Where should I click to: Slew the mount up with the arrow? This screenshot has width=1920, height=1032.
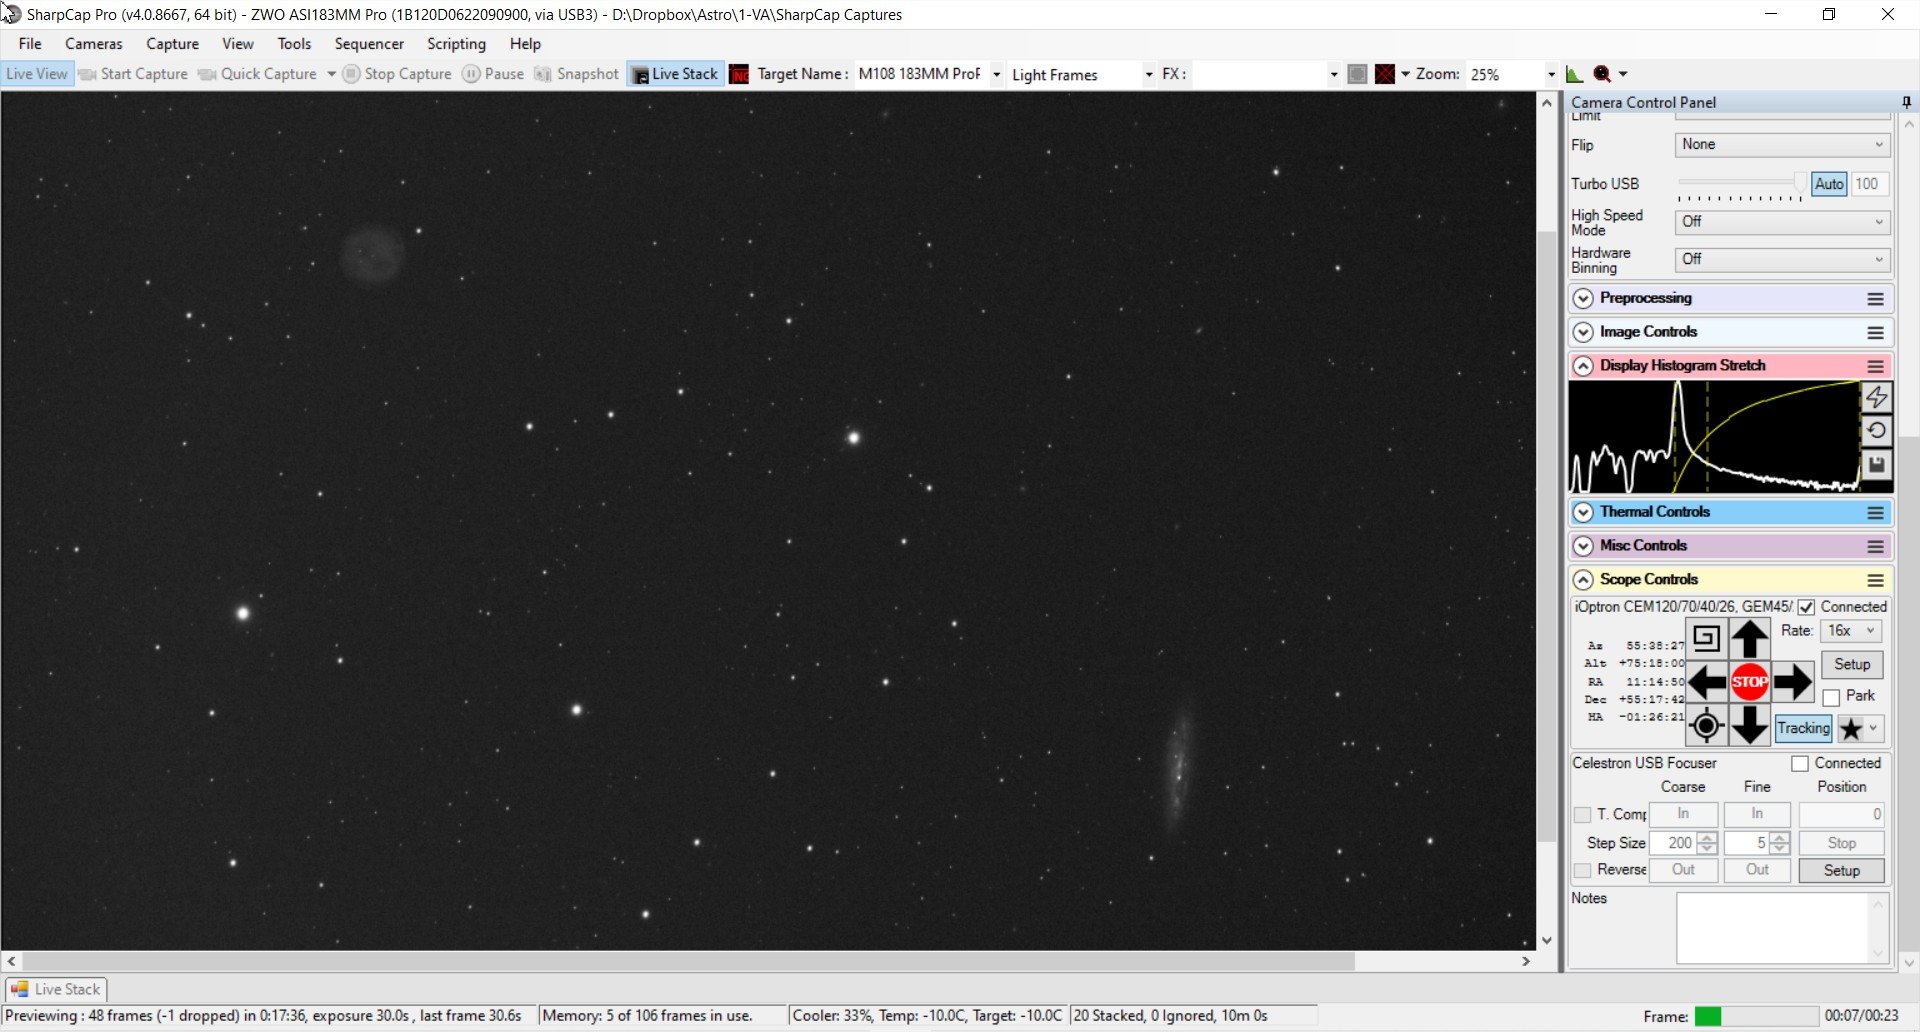click(x=1749, y=639)
